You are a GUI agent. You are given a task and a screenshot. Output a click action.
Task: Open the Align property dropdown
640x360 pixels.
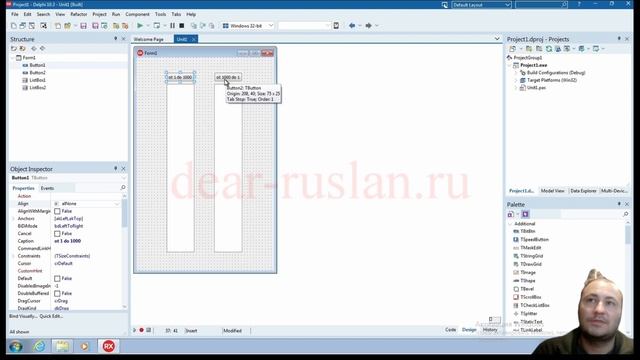(117, 203)
